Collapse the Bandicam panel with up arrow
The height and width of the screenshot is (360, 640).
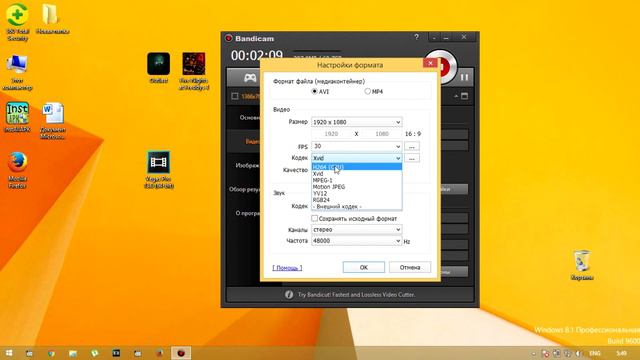456,96
